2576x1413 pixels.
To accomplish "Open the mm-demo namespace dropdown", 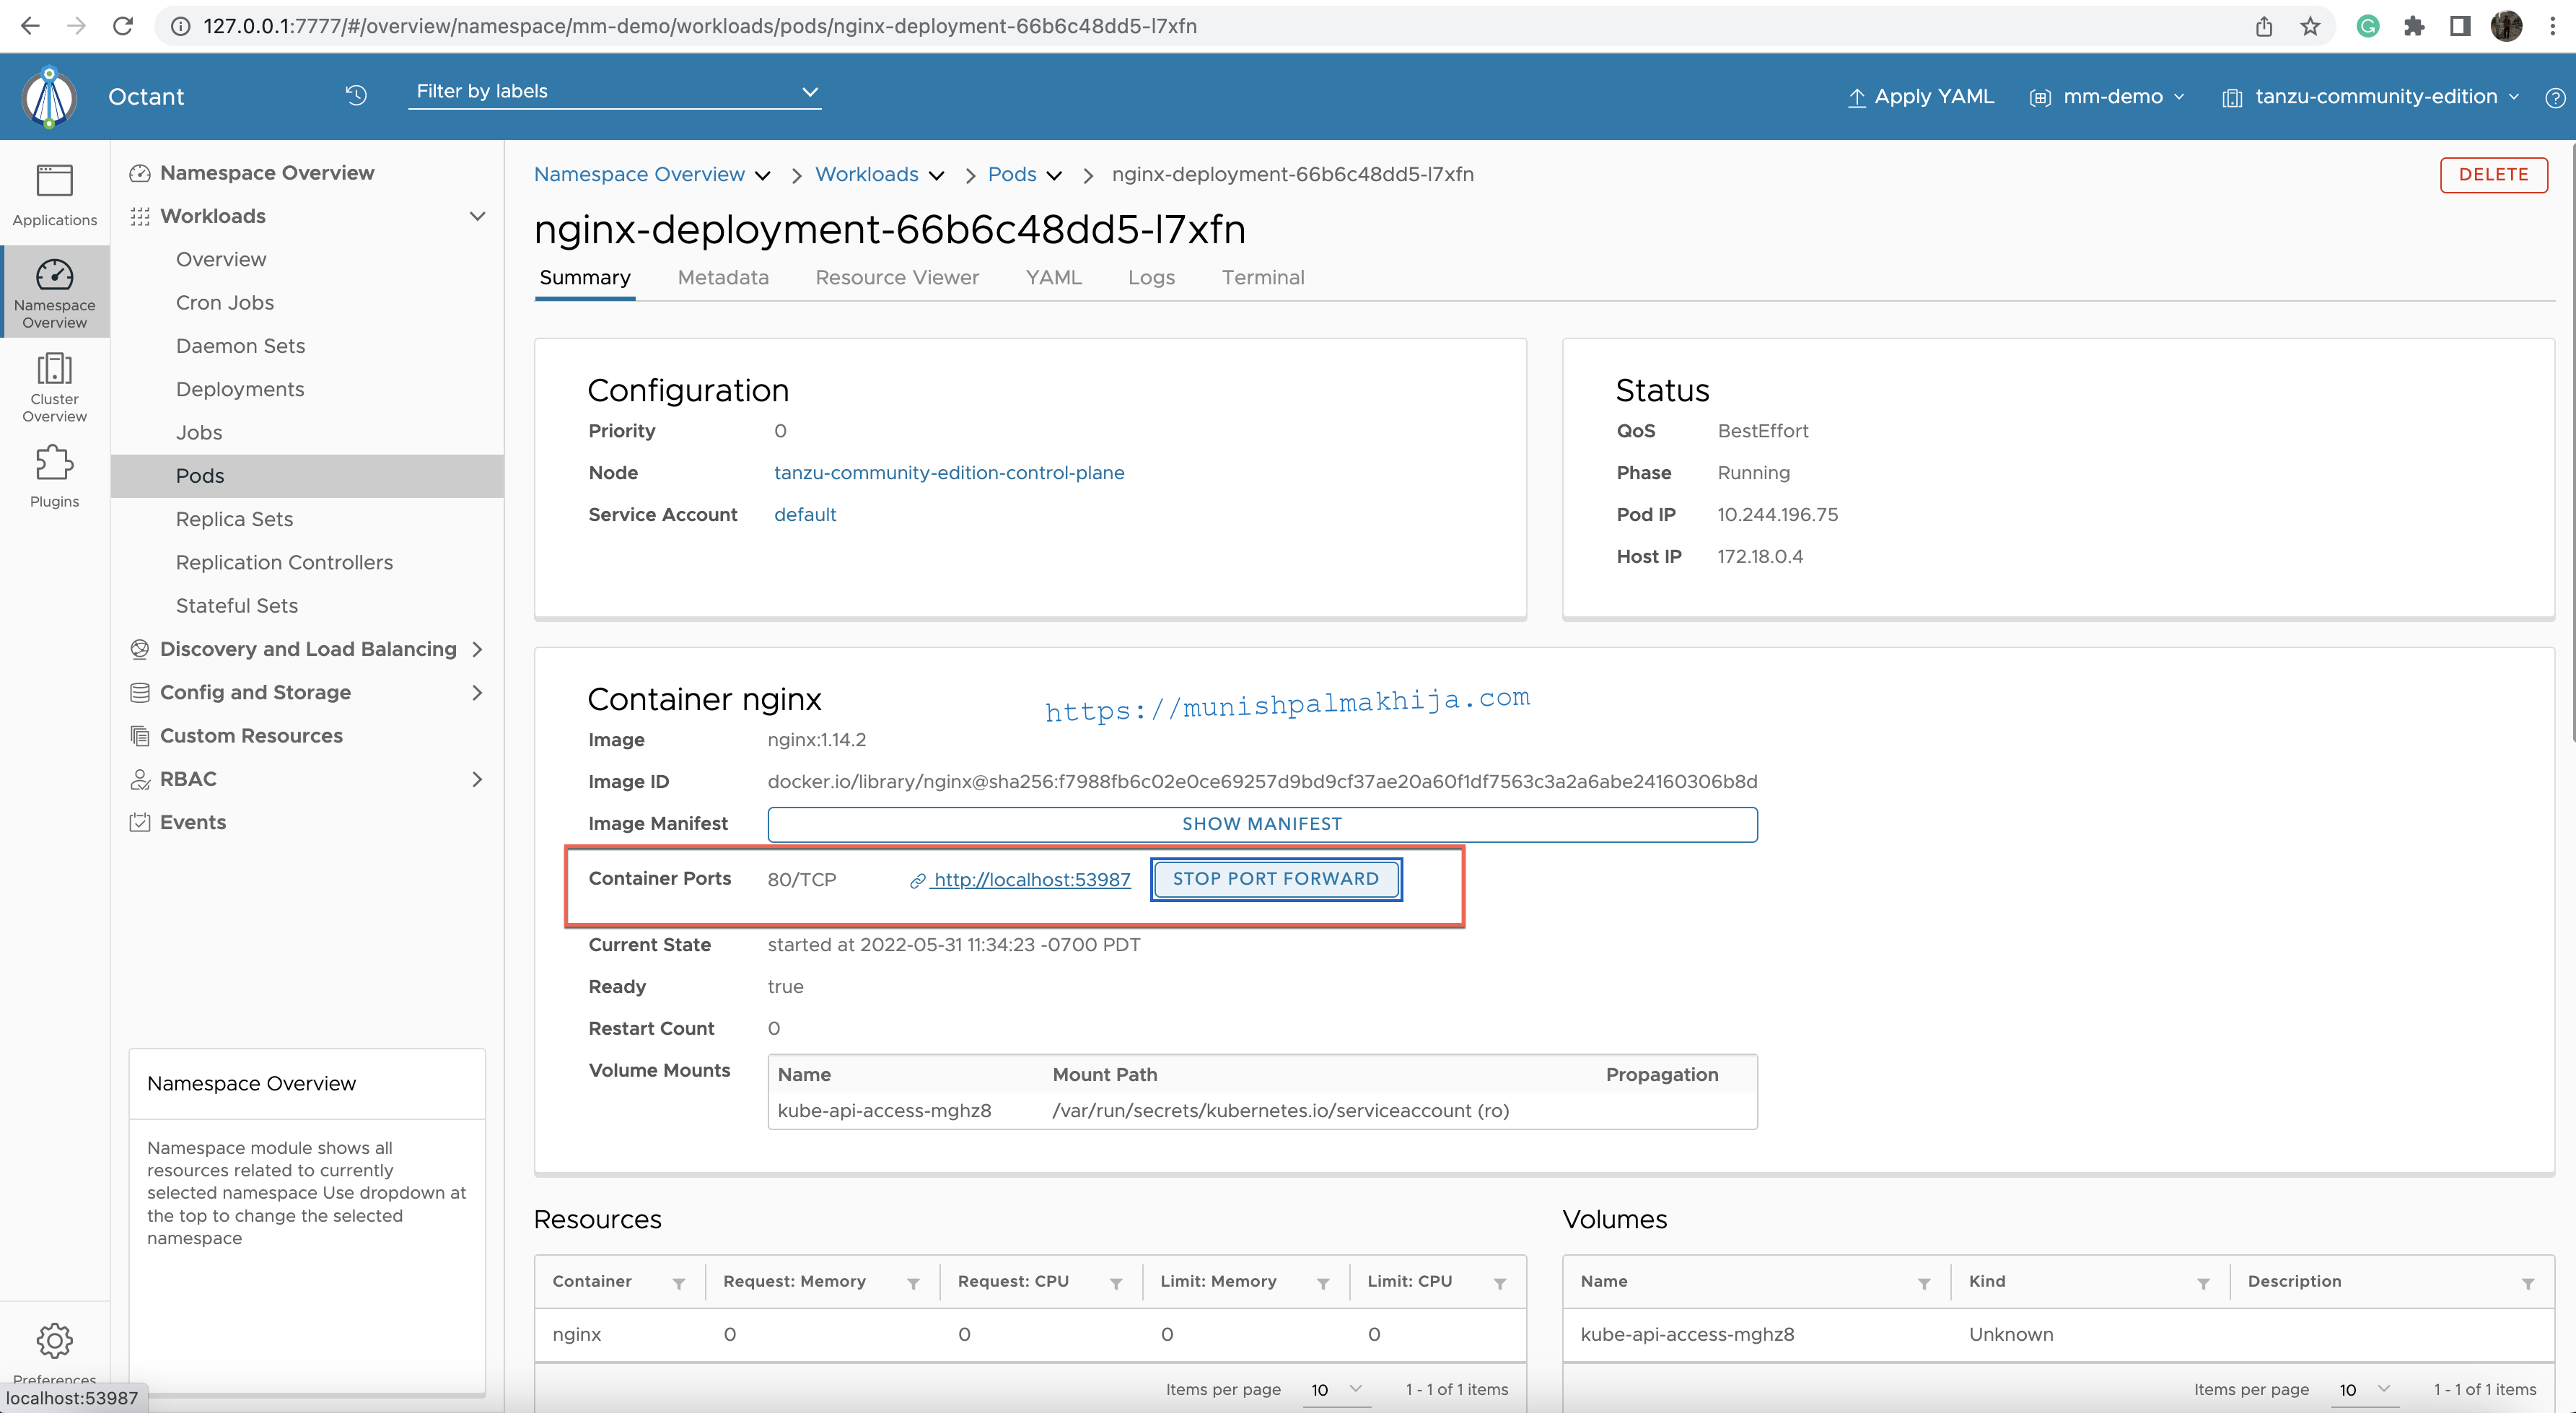I will point(2107,97).
